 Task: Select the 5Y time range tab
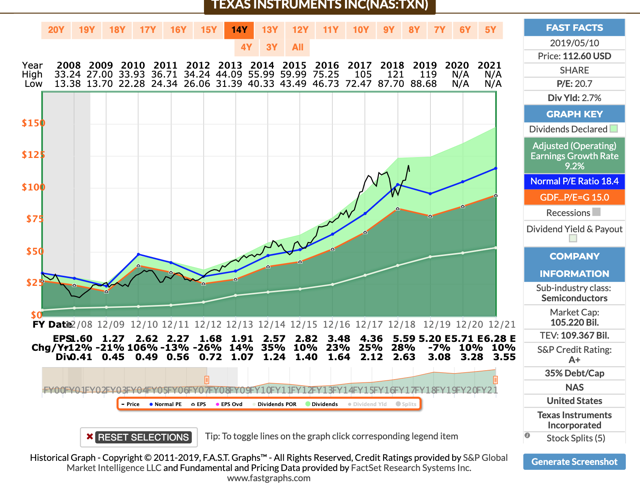point(490,30)
